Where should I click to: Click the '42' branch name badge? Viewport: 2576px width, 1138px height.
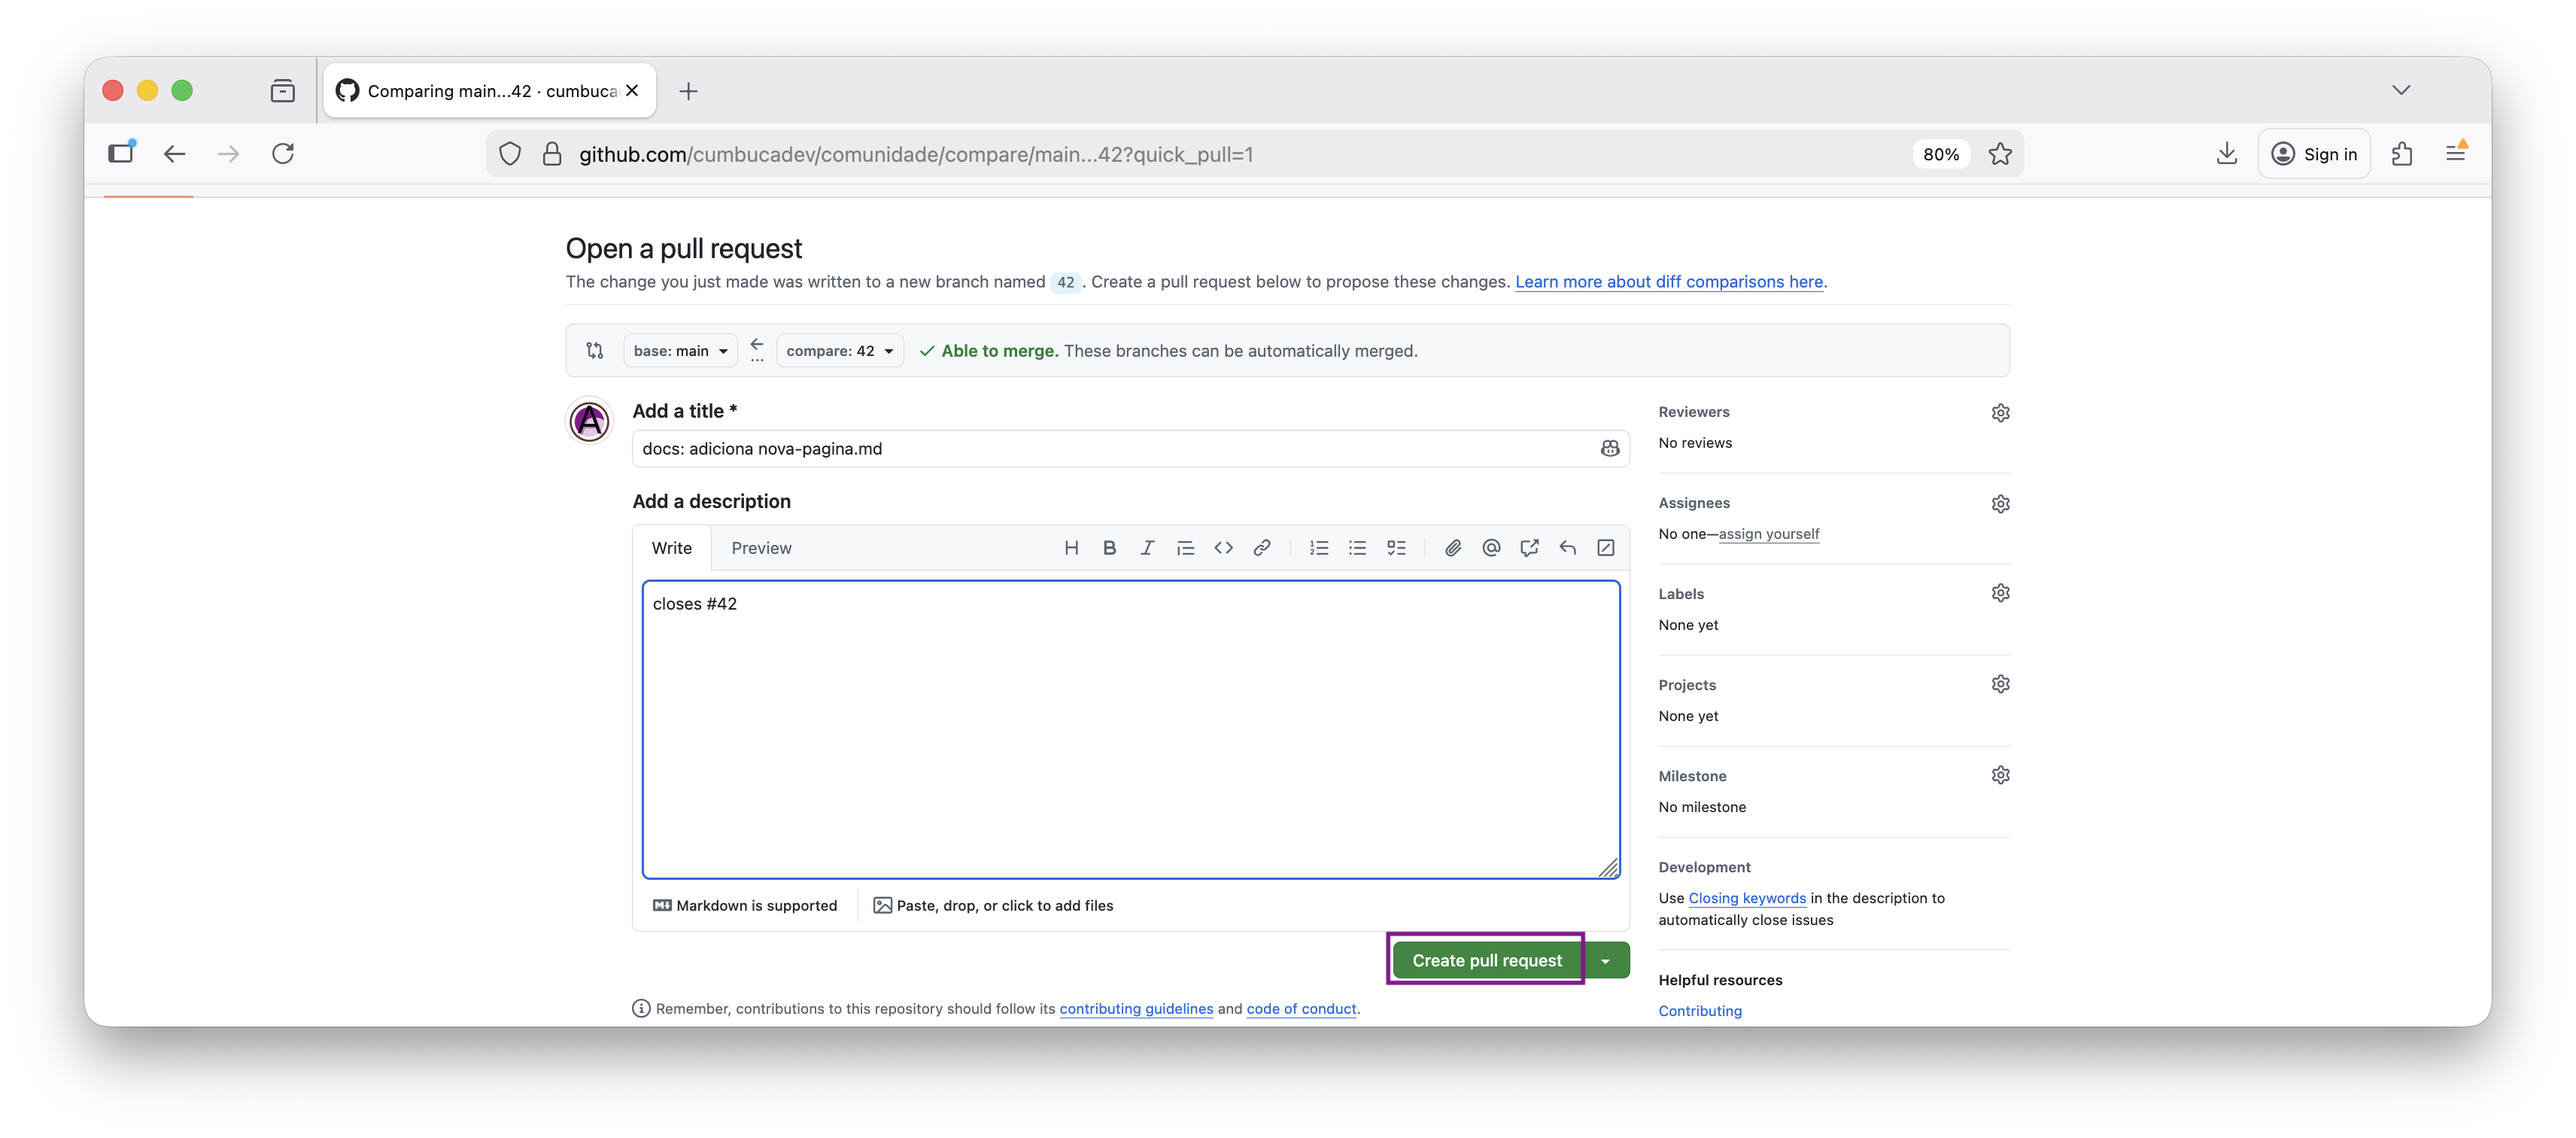pos(1066,282)
